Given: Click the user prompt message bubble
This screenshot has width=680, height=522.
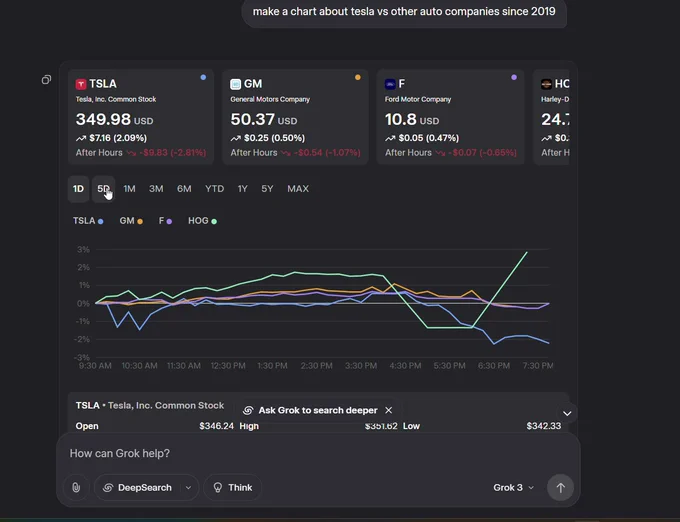Looking at the screenshot, I should click(x=404, y=12).
